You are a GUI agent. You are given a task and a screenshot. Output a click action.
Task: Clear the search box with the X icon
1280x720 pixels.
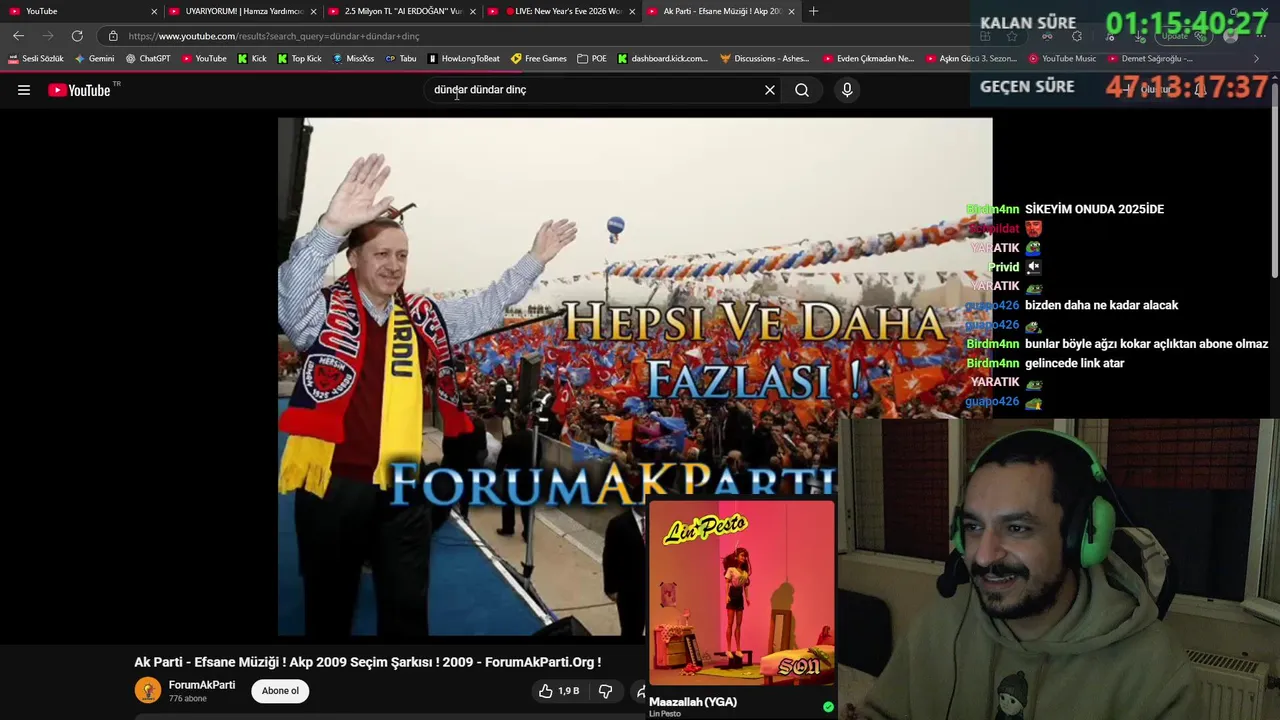coord(770,90)
